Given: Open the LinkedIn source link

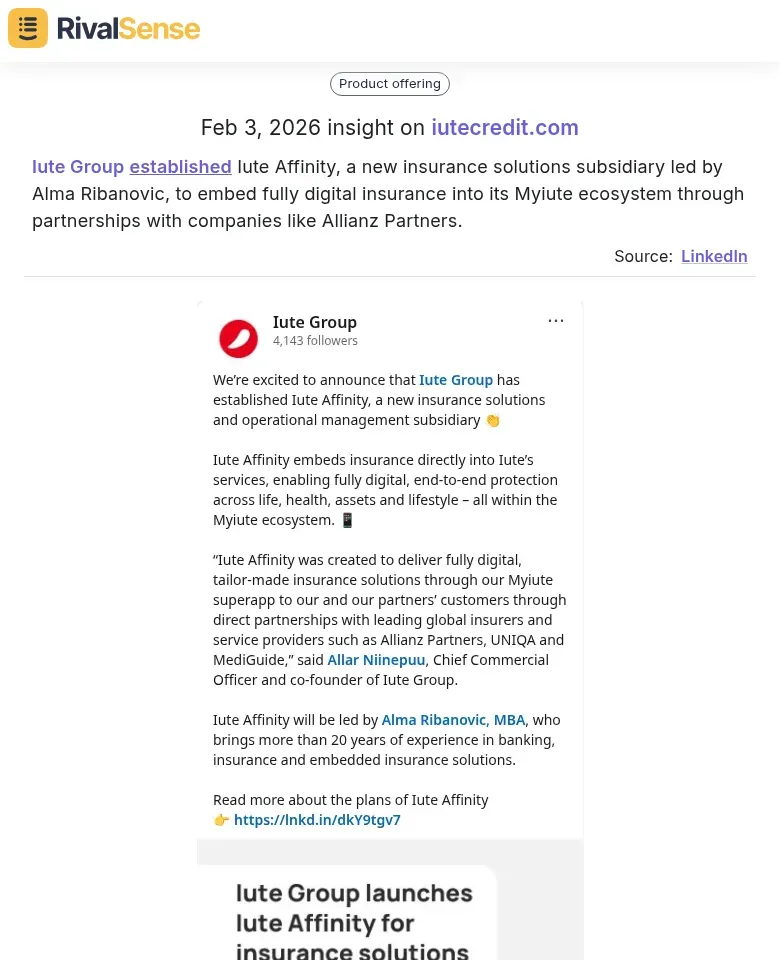Looking at the screenshot, I should [x=714, y=256].
